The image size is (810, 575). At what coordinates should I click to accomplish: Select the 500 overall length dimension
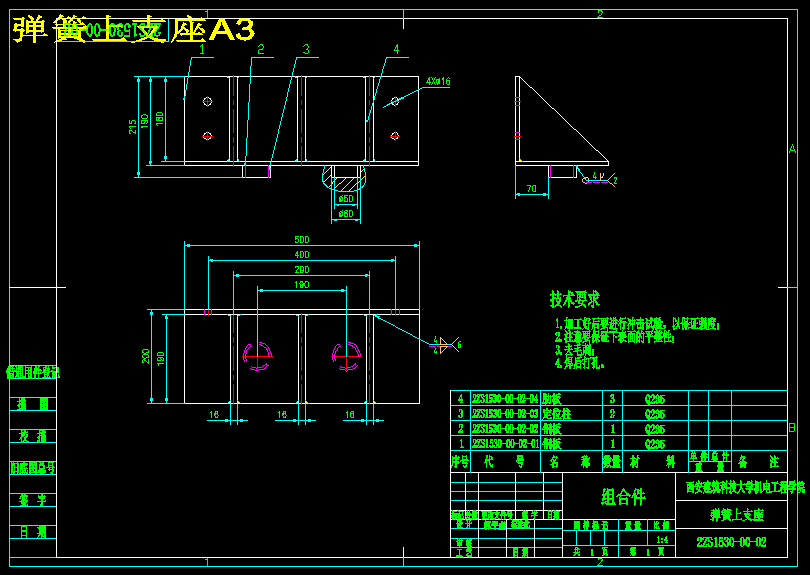[302, 240]
